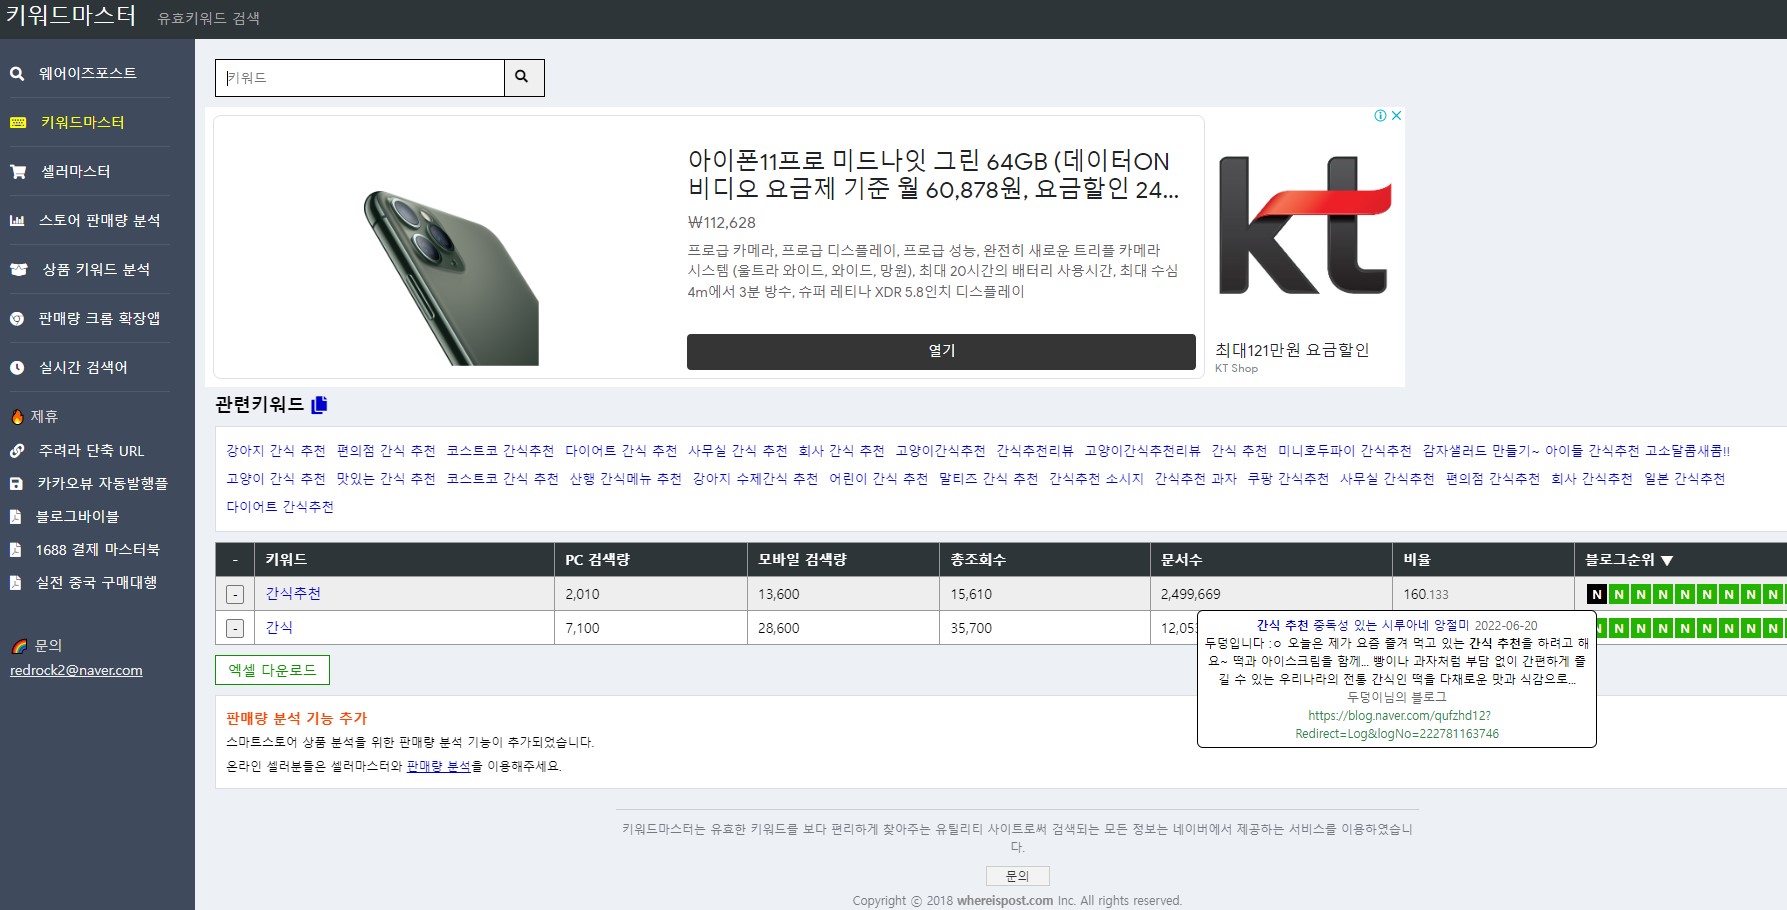
Task: Click the 키워드마스터 title logo
Action: pos(70,16)
